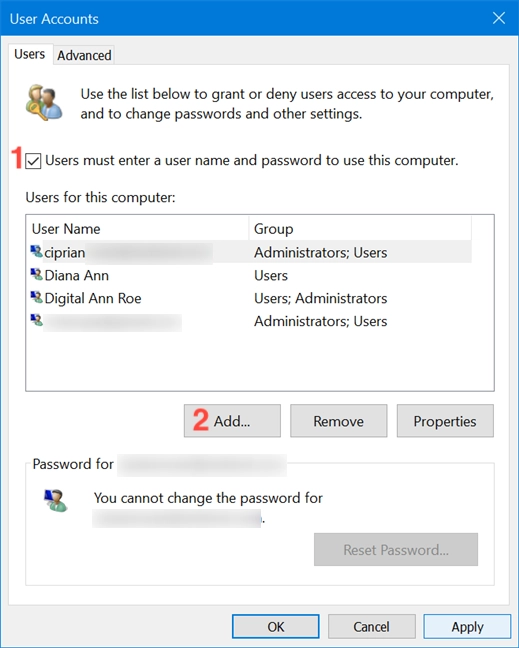Click the Remove button
This screenshot has height=648, width=519.
pyautogui.click(x=338, y=421)
